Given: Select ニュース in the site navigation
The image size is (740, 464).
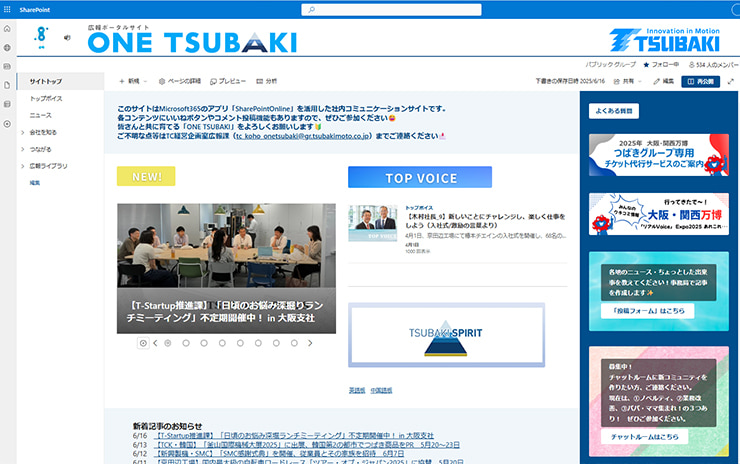Looking at the screenshot, I should coord(41,115).
